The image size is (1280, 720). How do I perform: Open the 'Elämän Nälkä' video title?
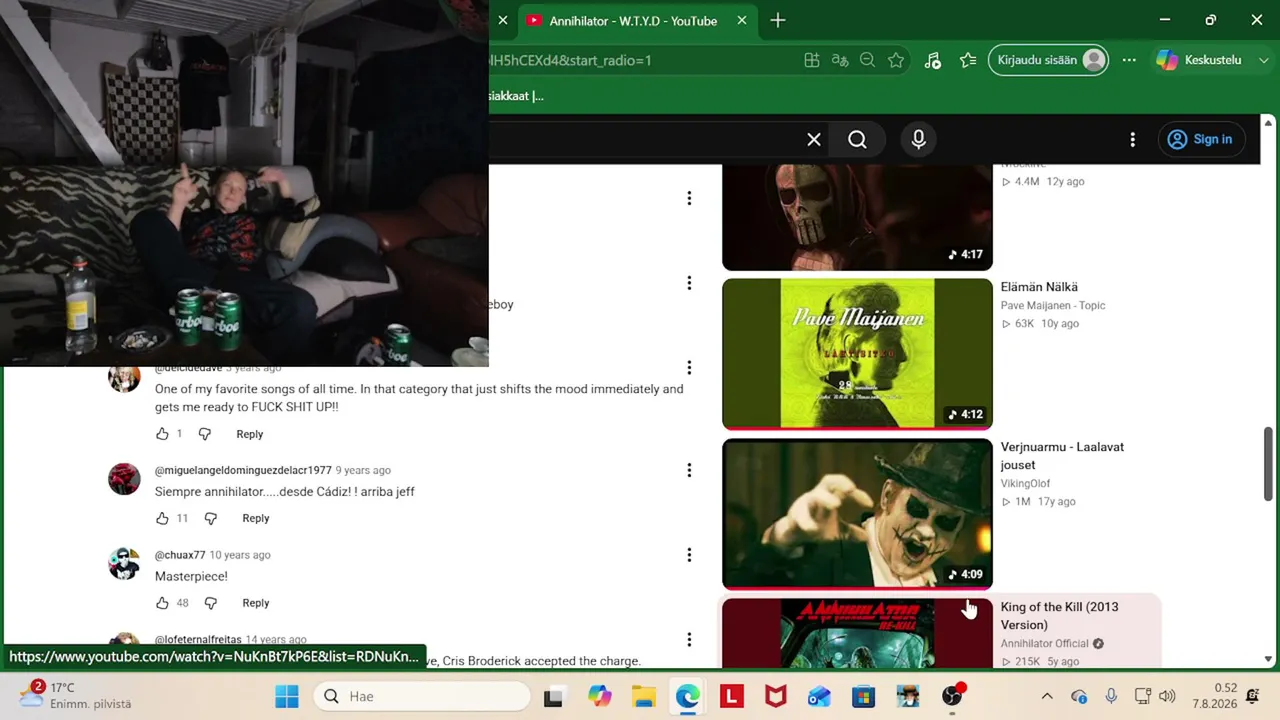1039,287
